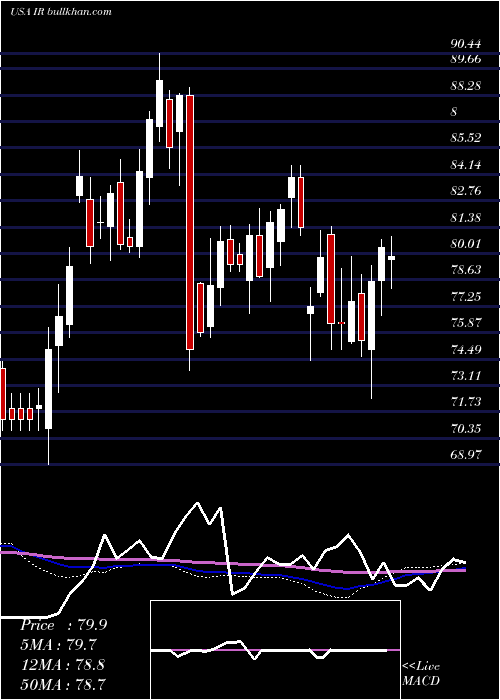Image resolution: width=500 pixels, height=700 pixels.
Task: Select the 50MA : 78.7 legend entry
Action: tap(63, 684)
